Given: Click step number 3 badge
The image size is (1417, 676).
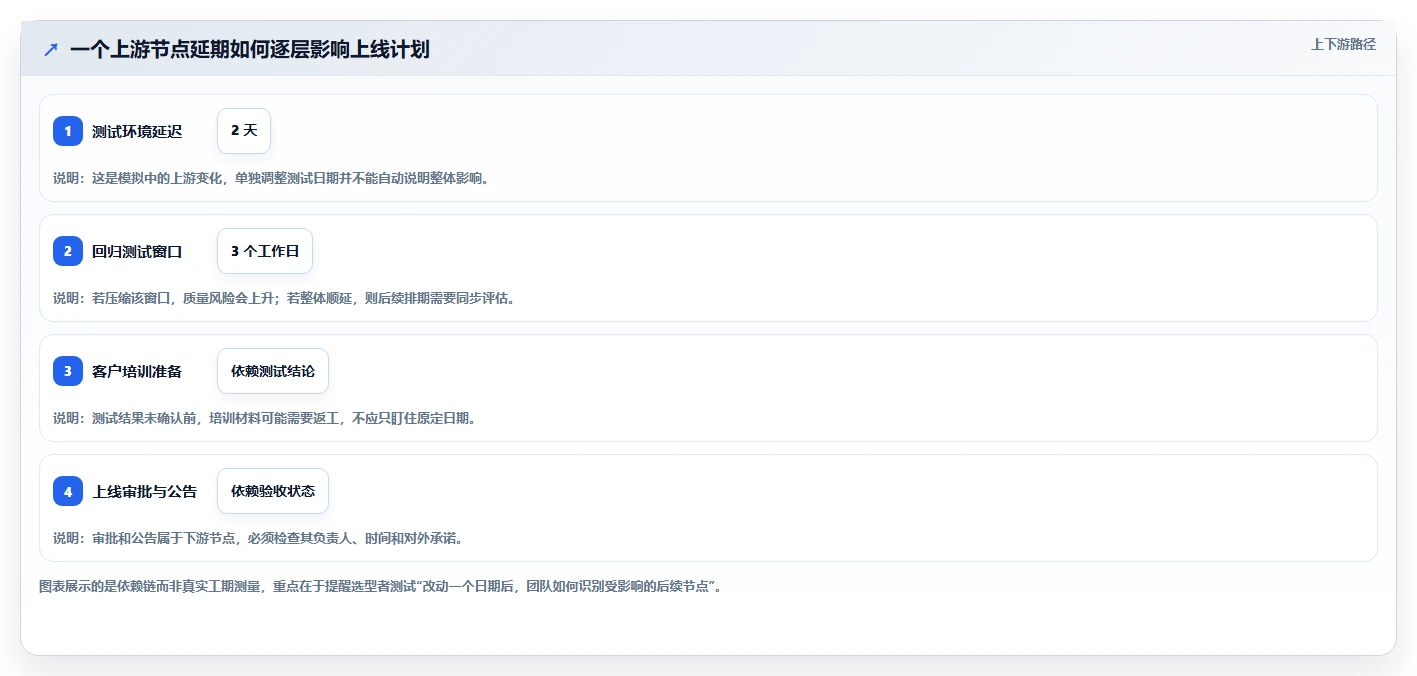Looking at the screenshot, I should 68,371.
